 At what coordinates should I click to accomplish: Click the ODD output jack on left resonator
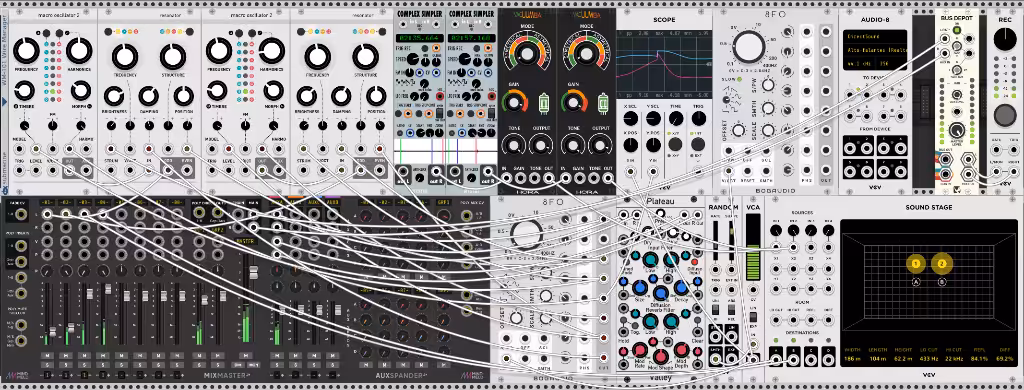tap(168, 171)
